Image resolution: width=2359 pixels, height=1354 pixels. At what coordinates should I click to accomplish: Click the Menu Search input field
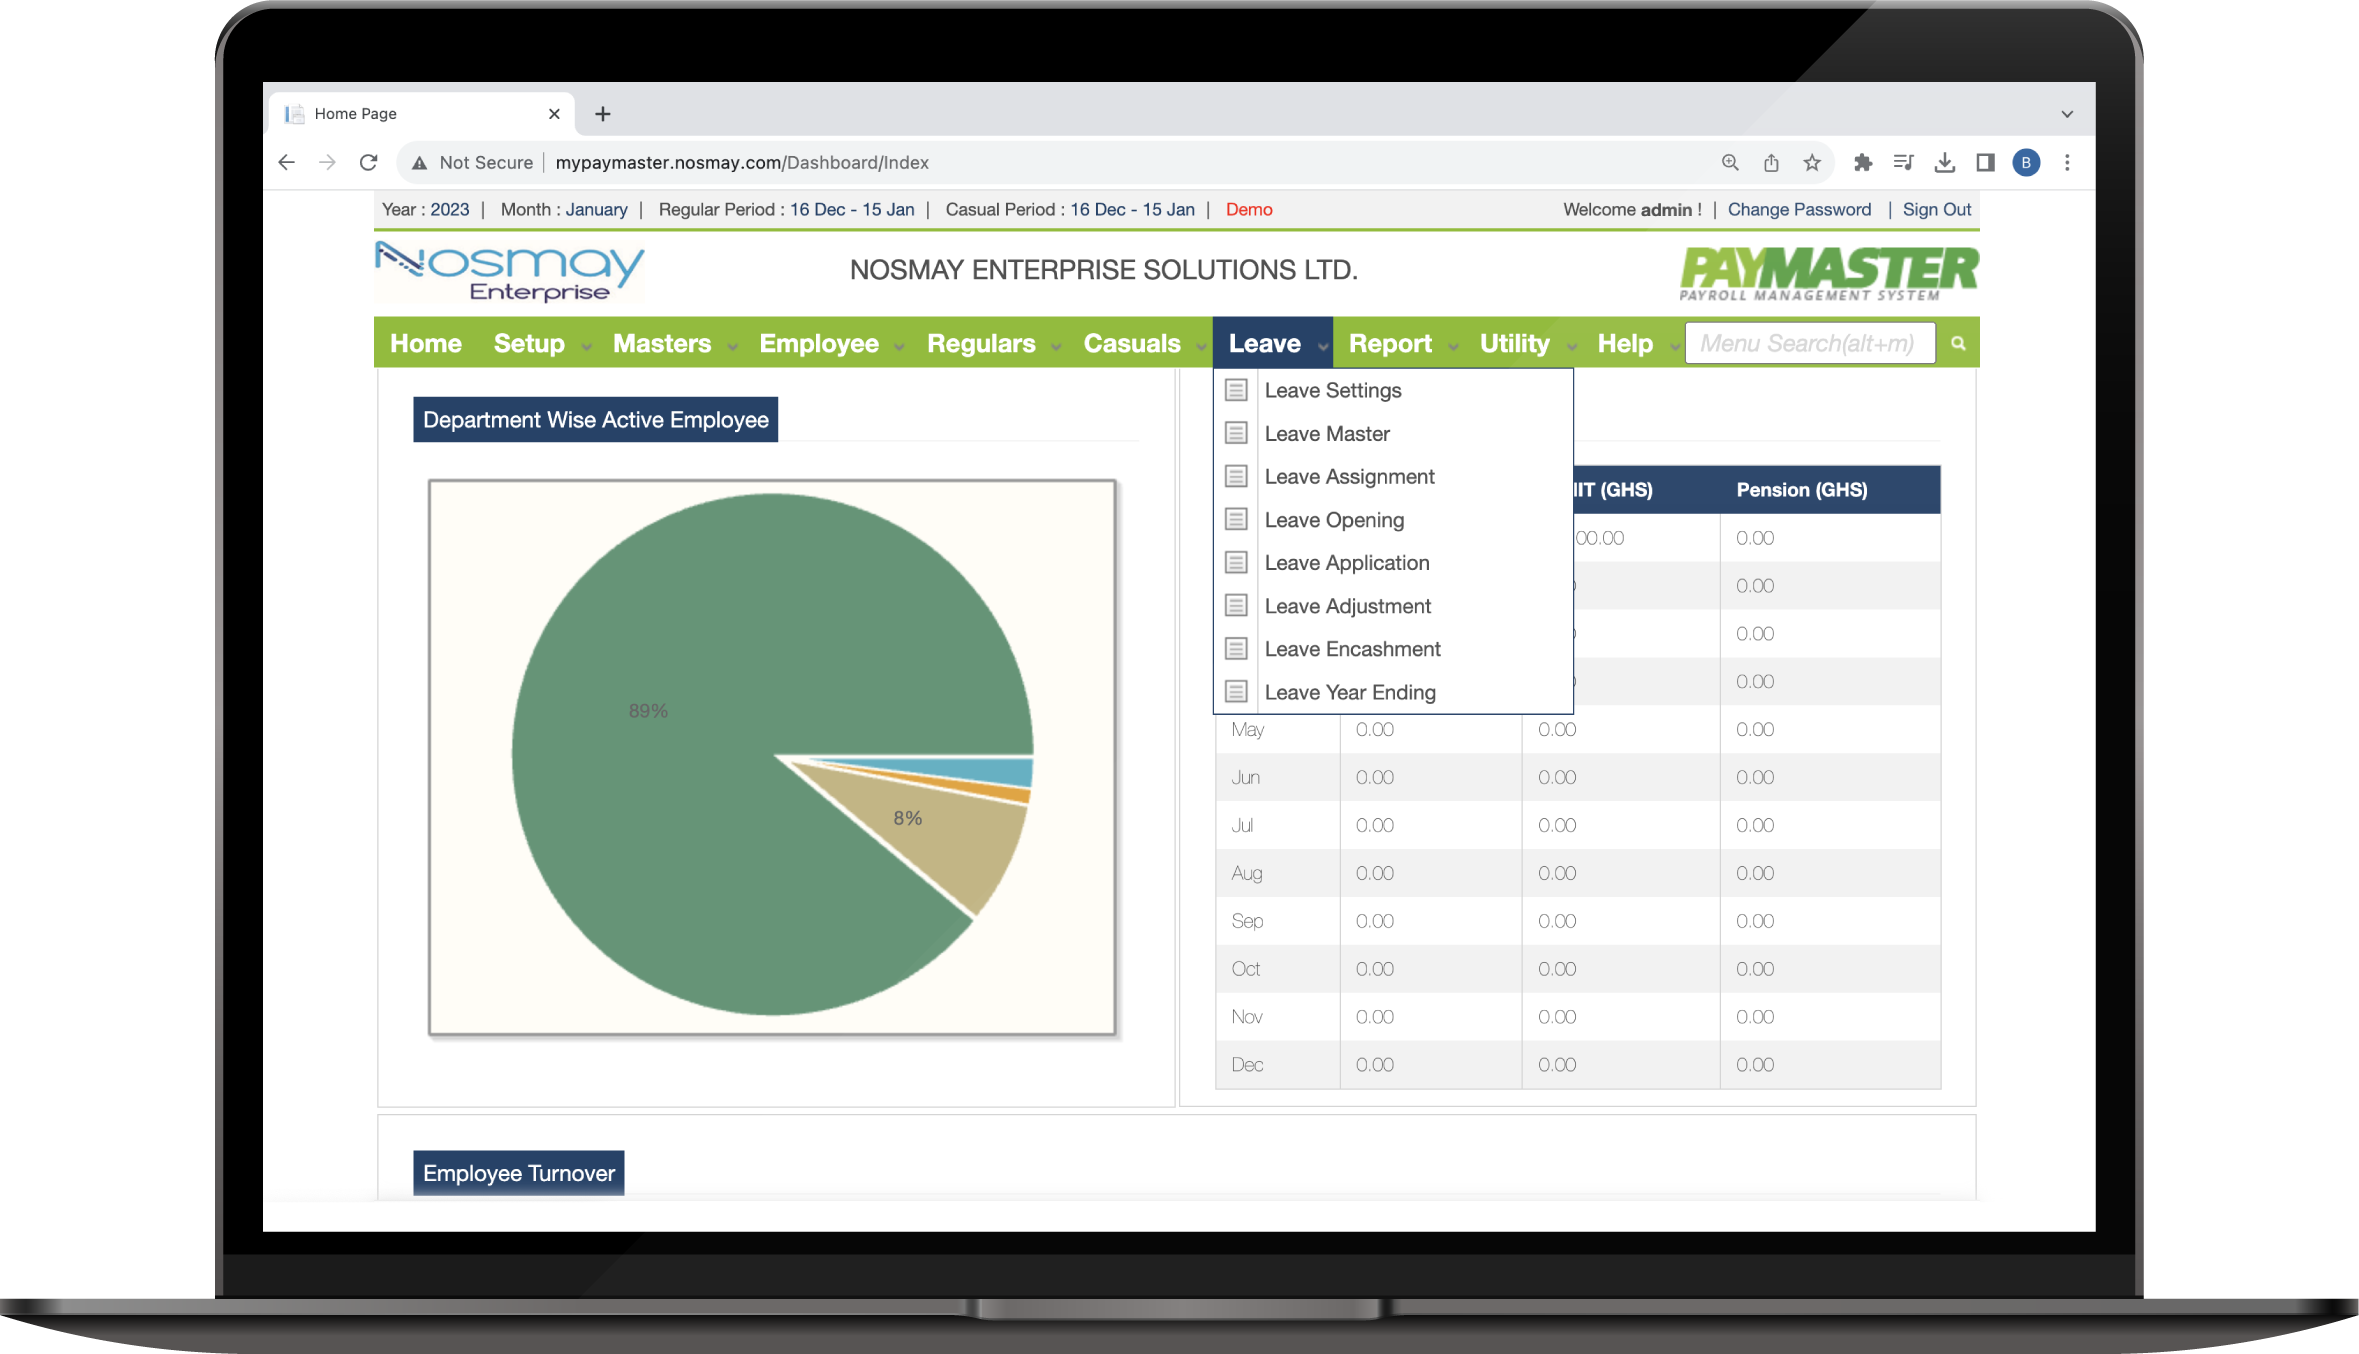click(1810, 343)
